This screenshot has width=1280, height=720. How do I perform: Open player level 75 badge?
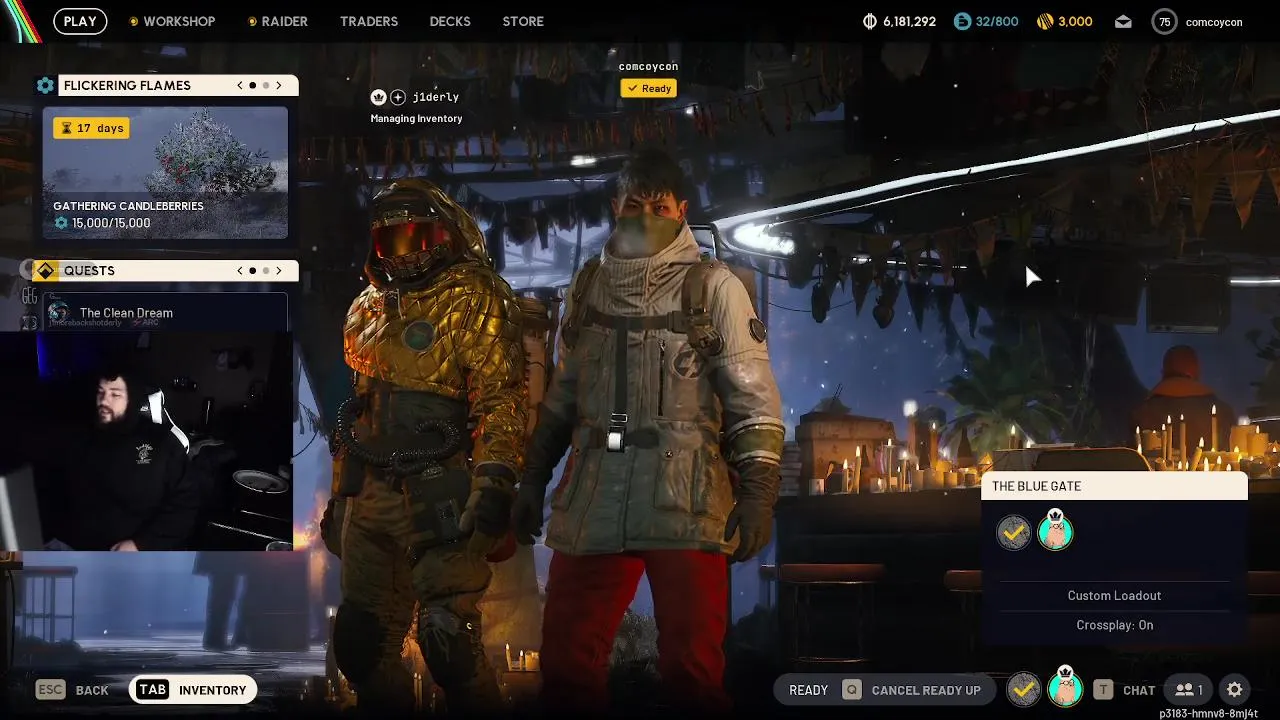(x=1164, y=21)
